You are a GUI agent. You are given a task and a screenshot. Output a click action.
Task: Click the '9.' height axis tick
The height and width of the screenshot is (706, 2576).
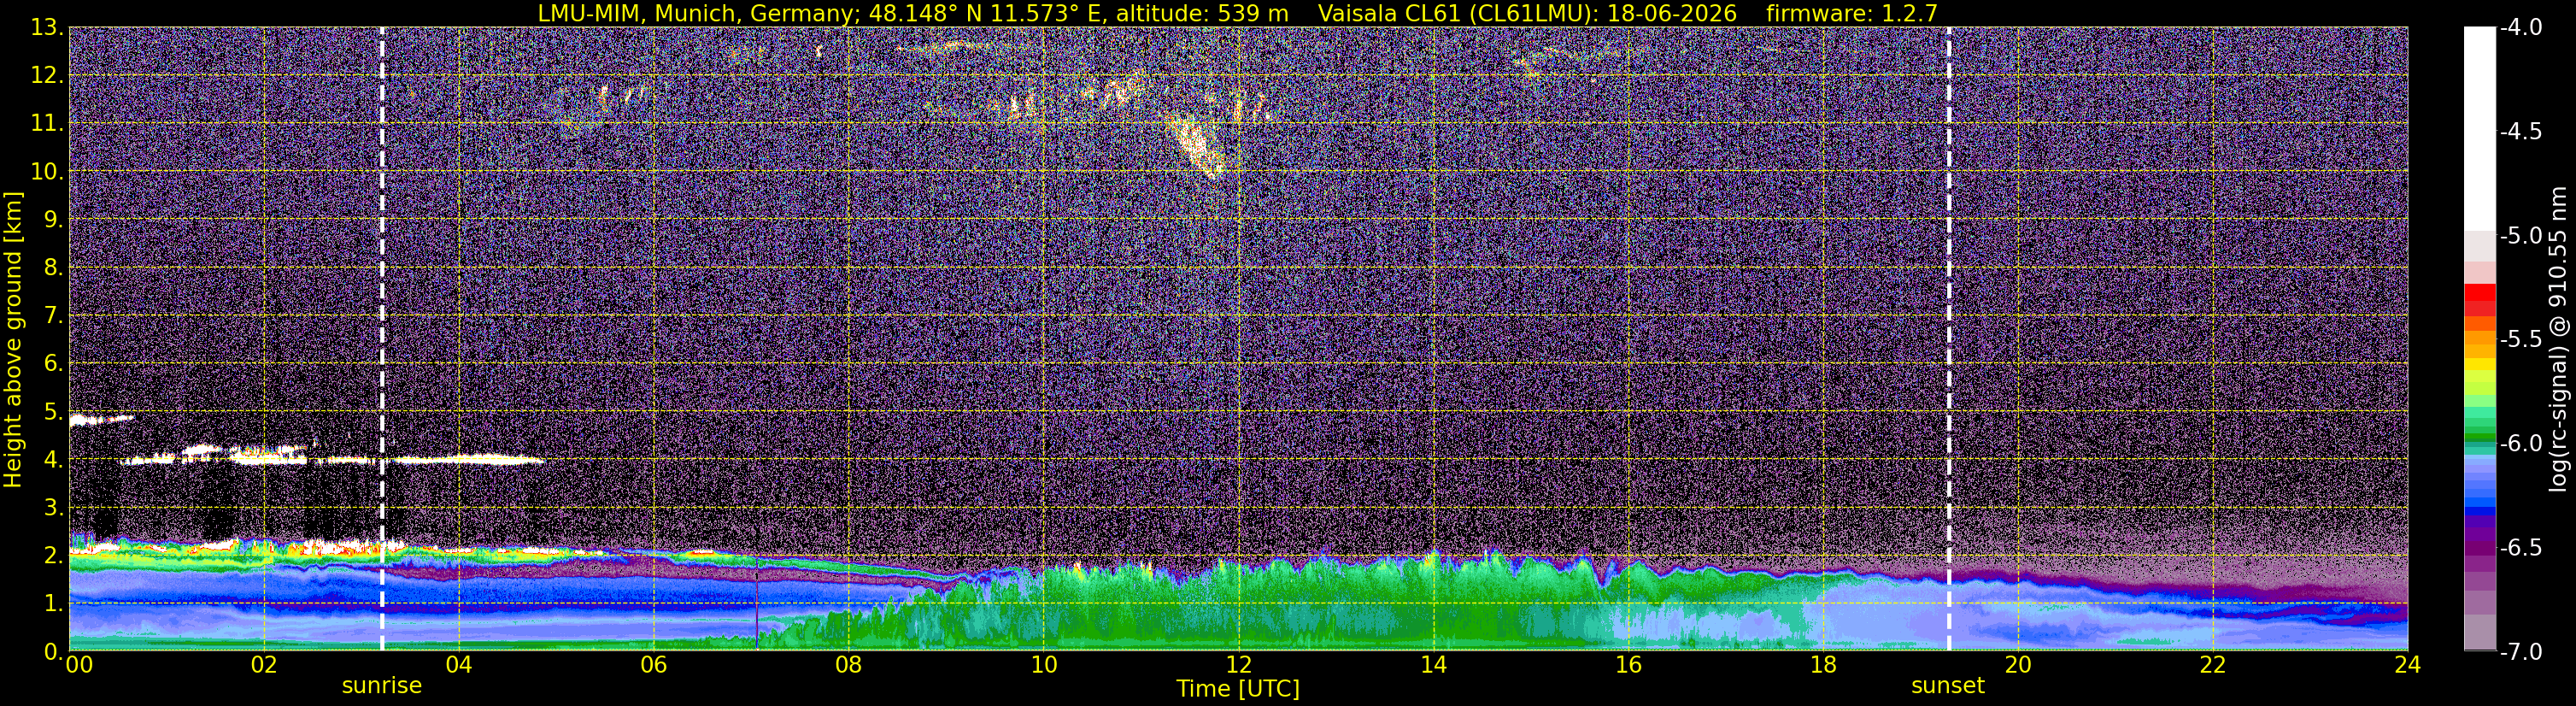coord(52,220)
